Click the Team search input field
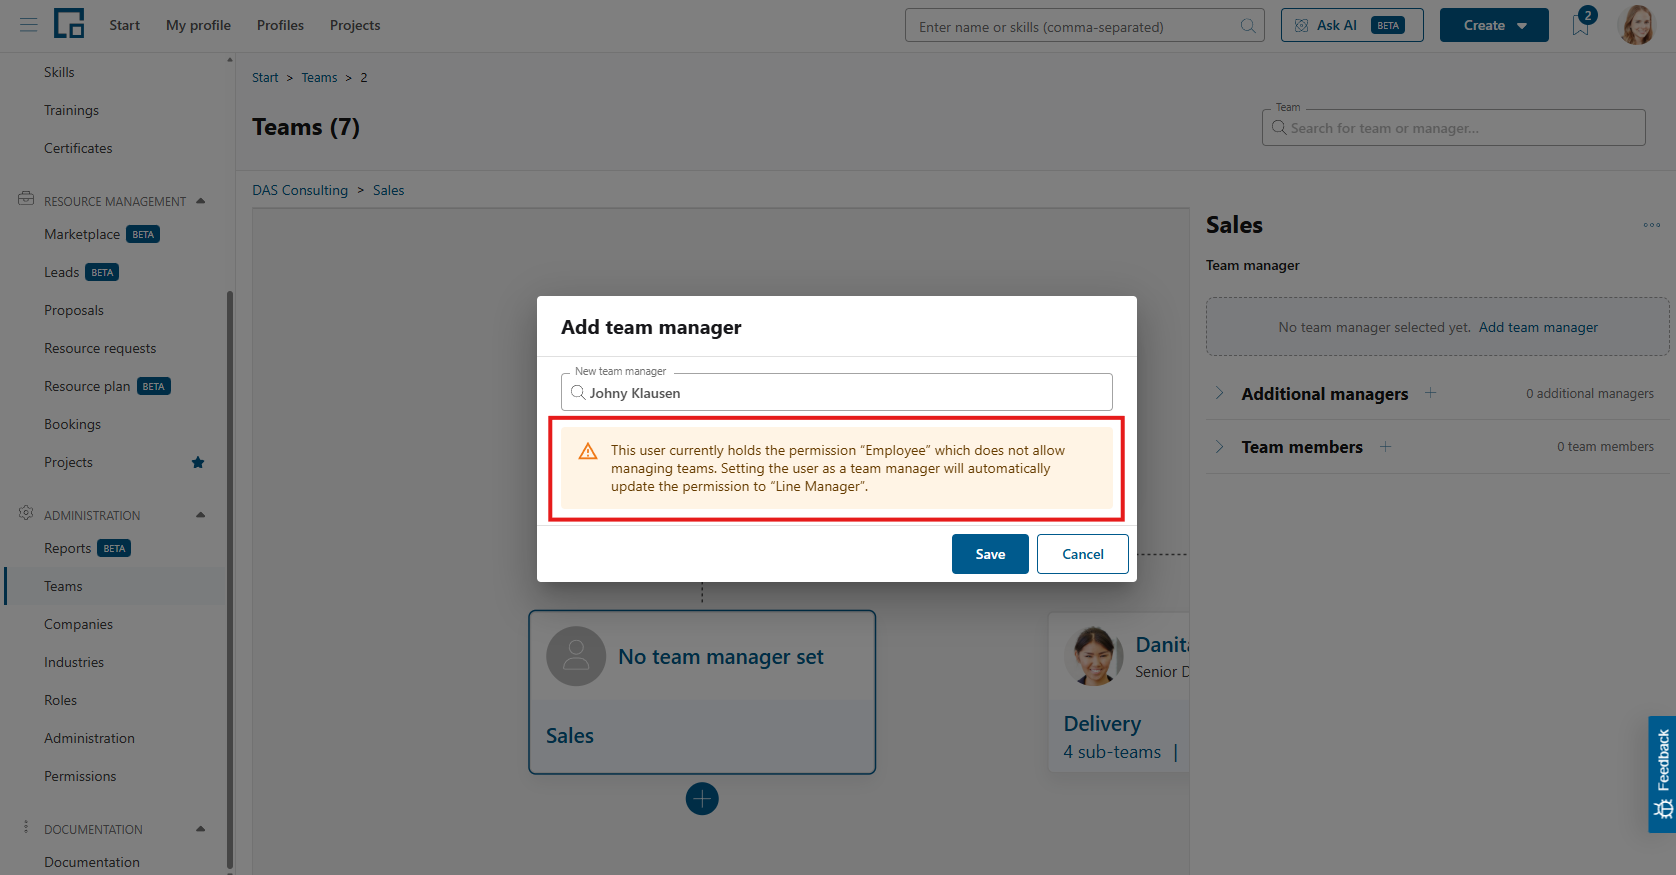The width and height of the screenshot is (1676, 875). (1454, 128)
